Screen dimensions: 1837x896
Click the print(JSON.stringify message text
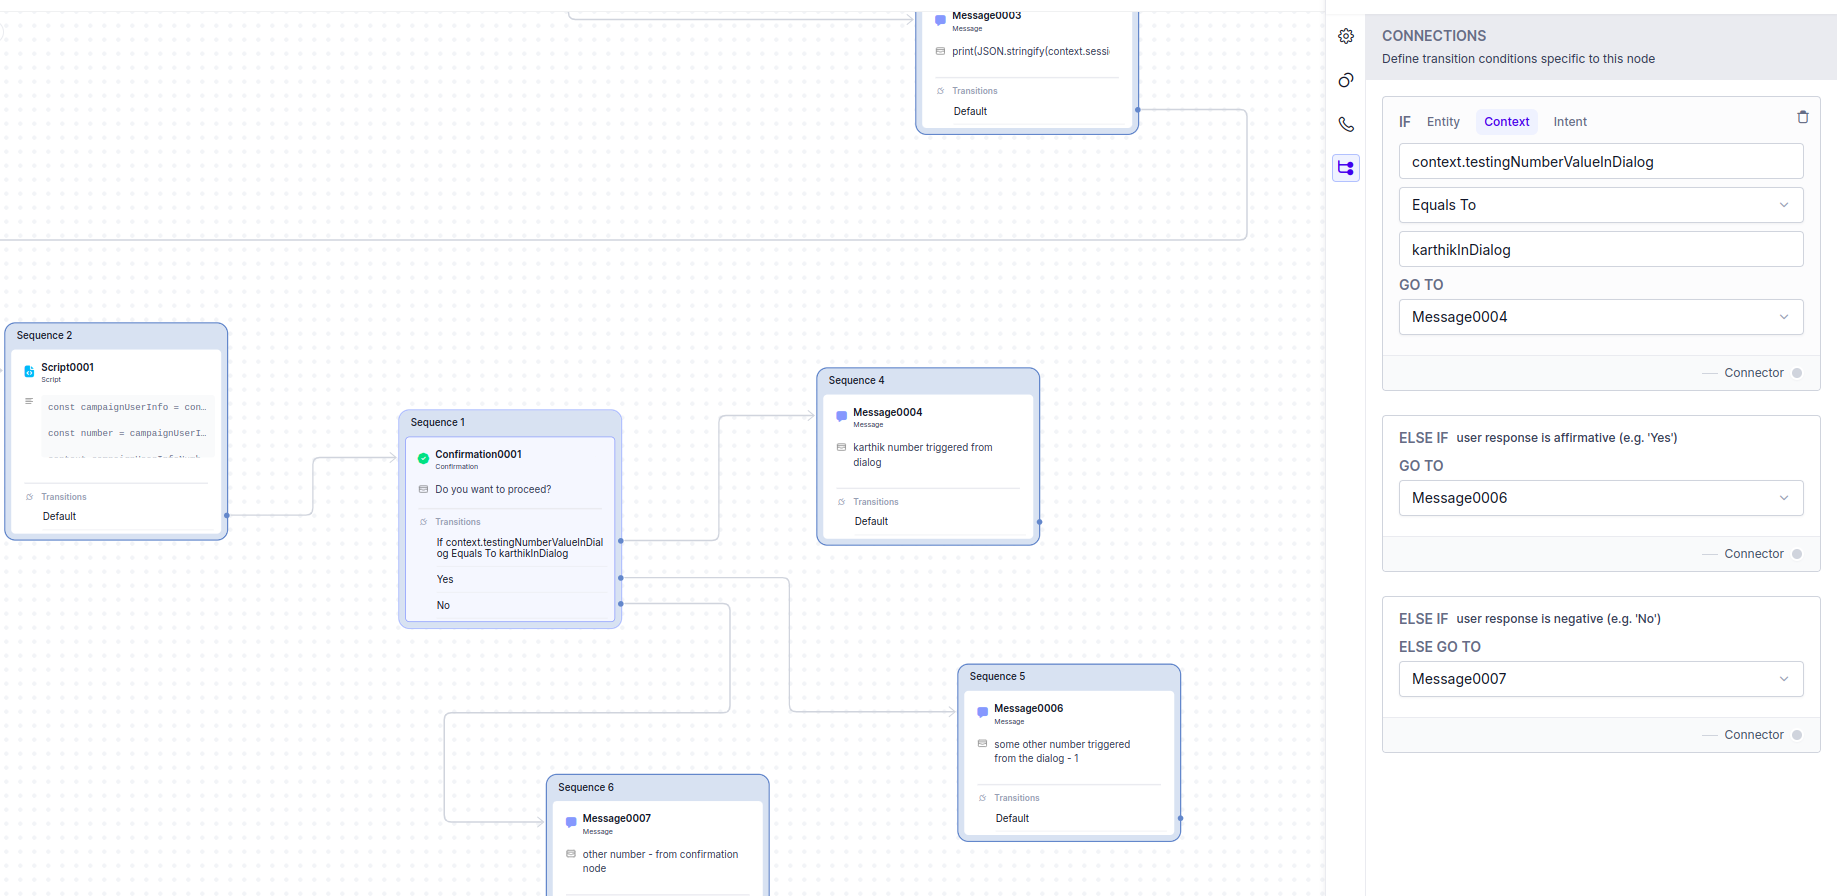tap(1030, 51)
